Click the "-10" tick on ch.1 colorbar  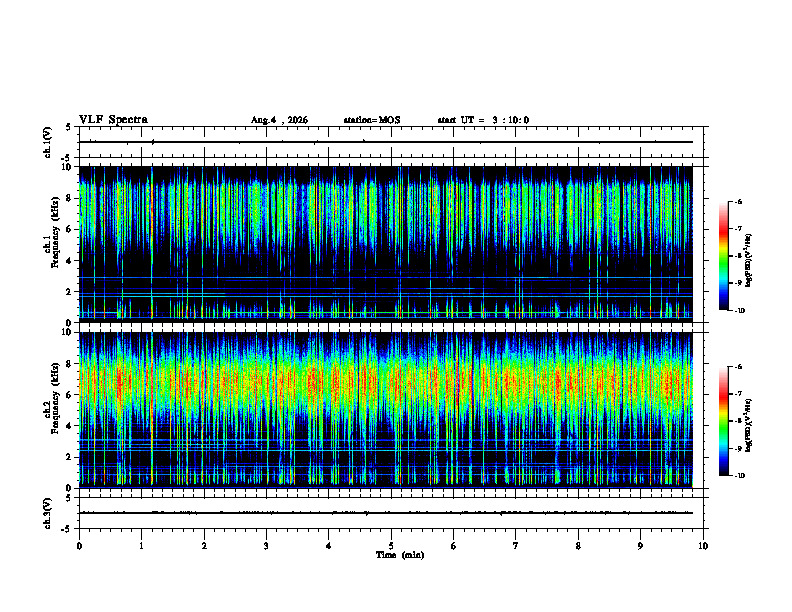pos(739,311)
